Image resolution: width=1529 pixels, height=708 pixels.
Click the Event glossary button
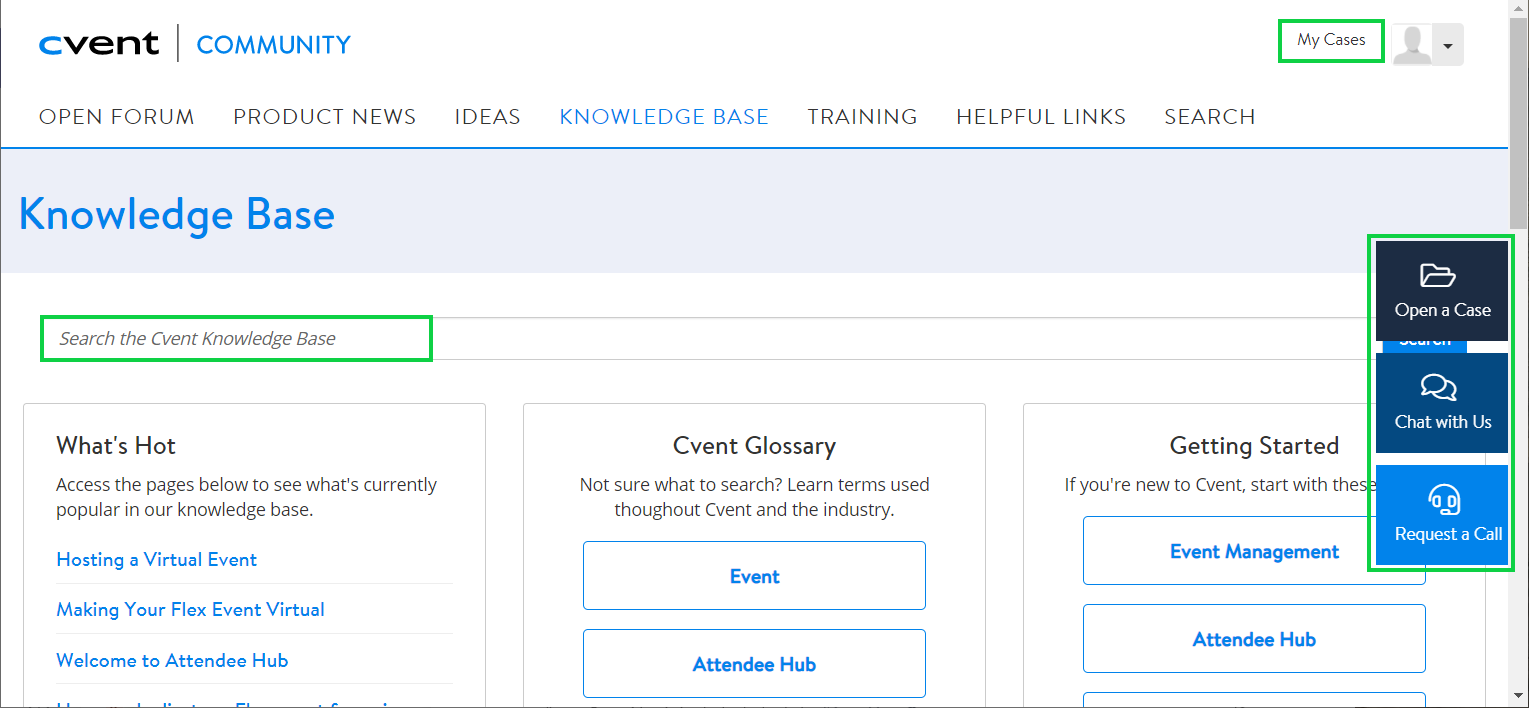(x=754, y=576)
